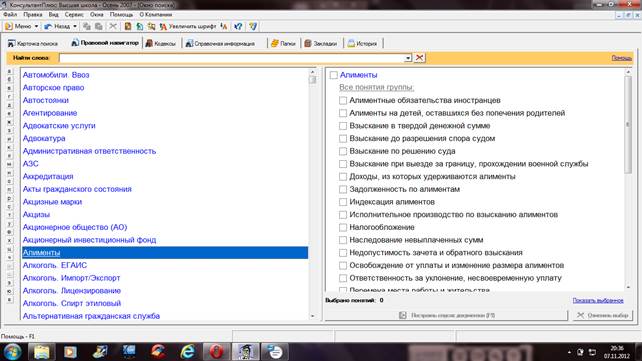The width and height of the screenshot is (642, 361).
Task: Select Адвокатура in the list
Action: [x=44, y=138]
